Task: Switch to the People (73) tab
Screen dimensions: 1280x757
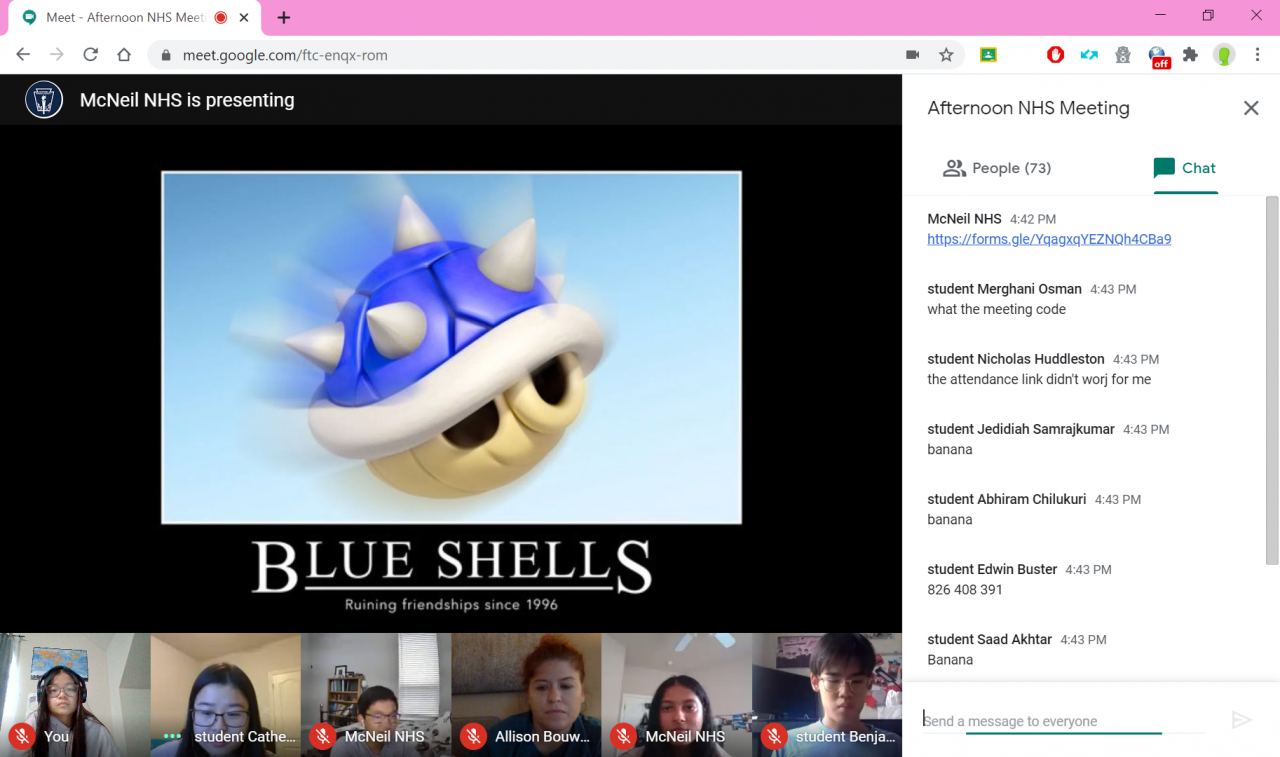Action: point(997,168)
